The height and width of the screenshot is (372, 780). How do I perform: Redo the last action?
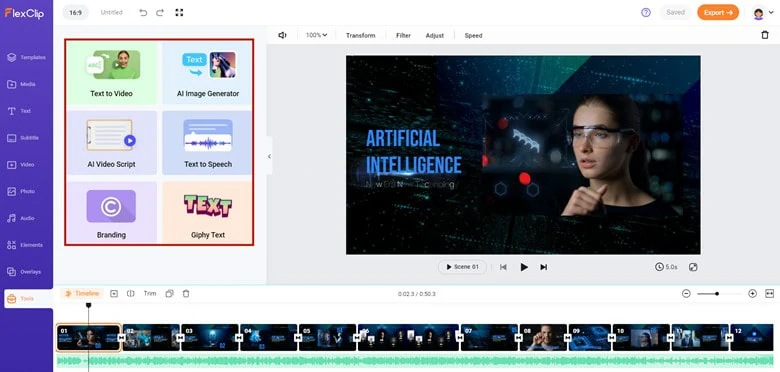click(160, 13)
